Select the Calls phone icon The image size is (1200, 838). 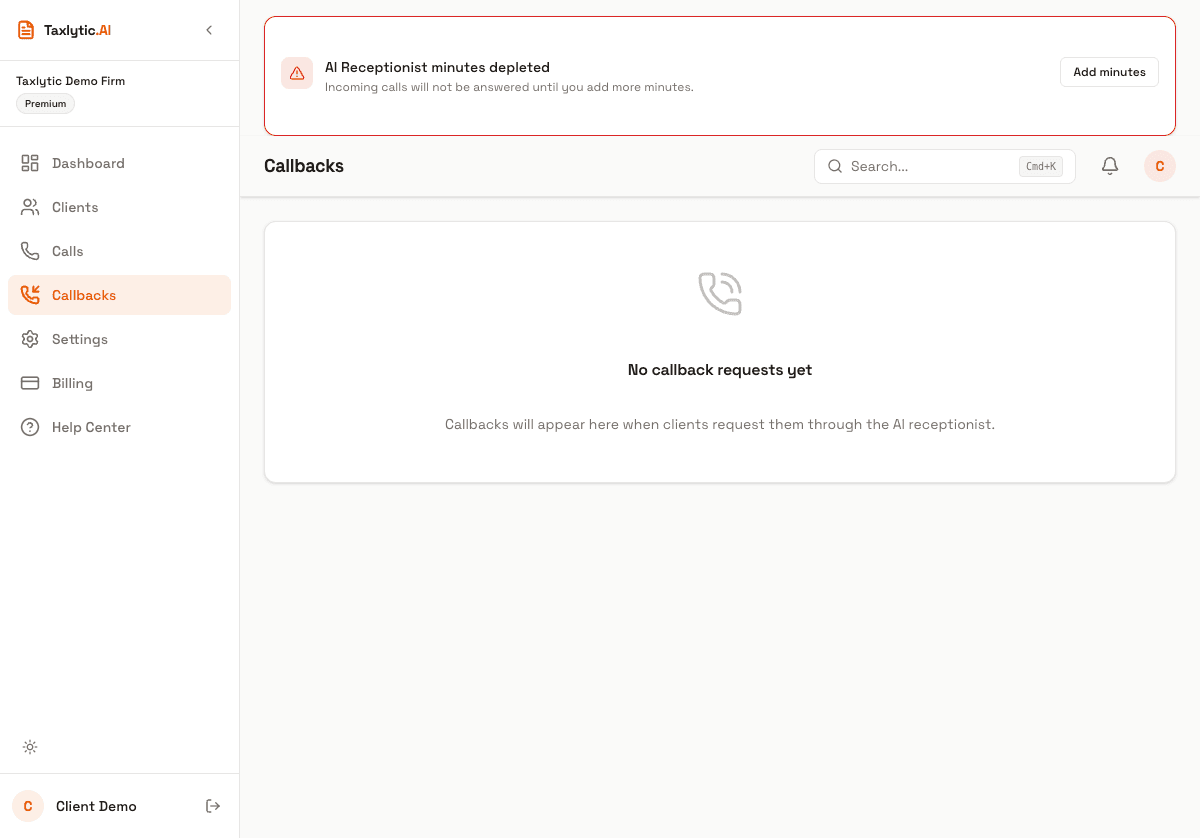click(30, 251)
